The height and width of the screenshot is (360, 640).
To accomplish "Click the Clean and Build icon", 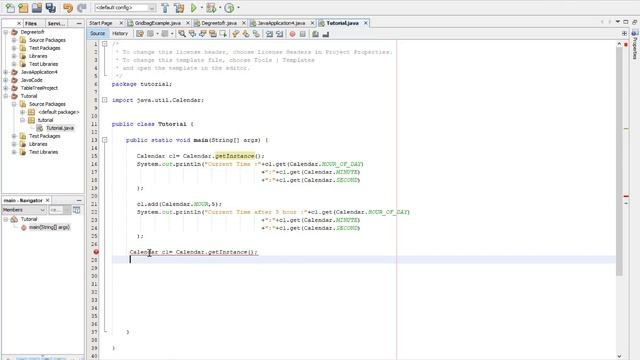I will [x=179, y=8].
